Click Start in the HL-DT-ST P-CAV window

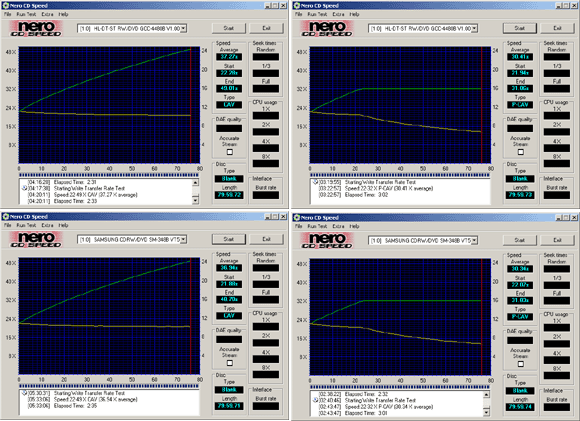point(520,28)
